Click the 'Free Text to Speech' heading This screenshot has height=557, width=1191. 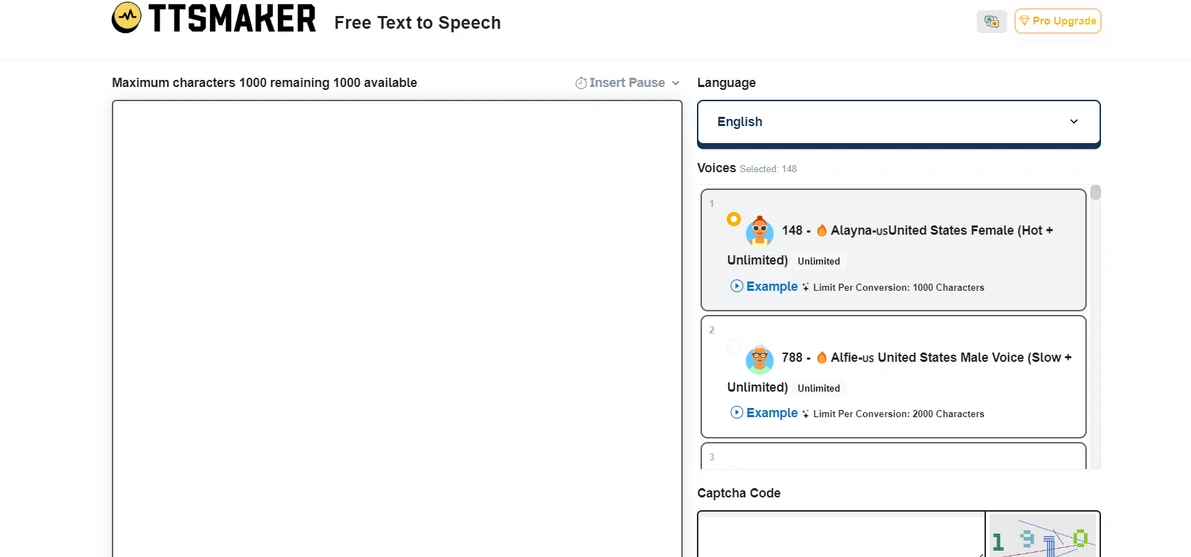pyautogui.click(x=418, y=23)
